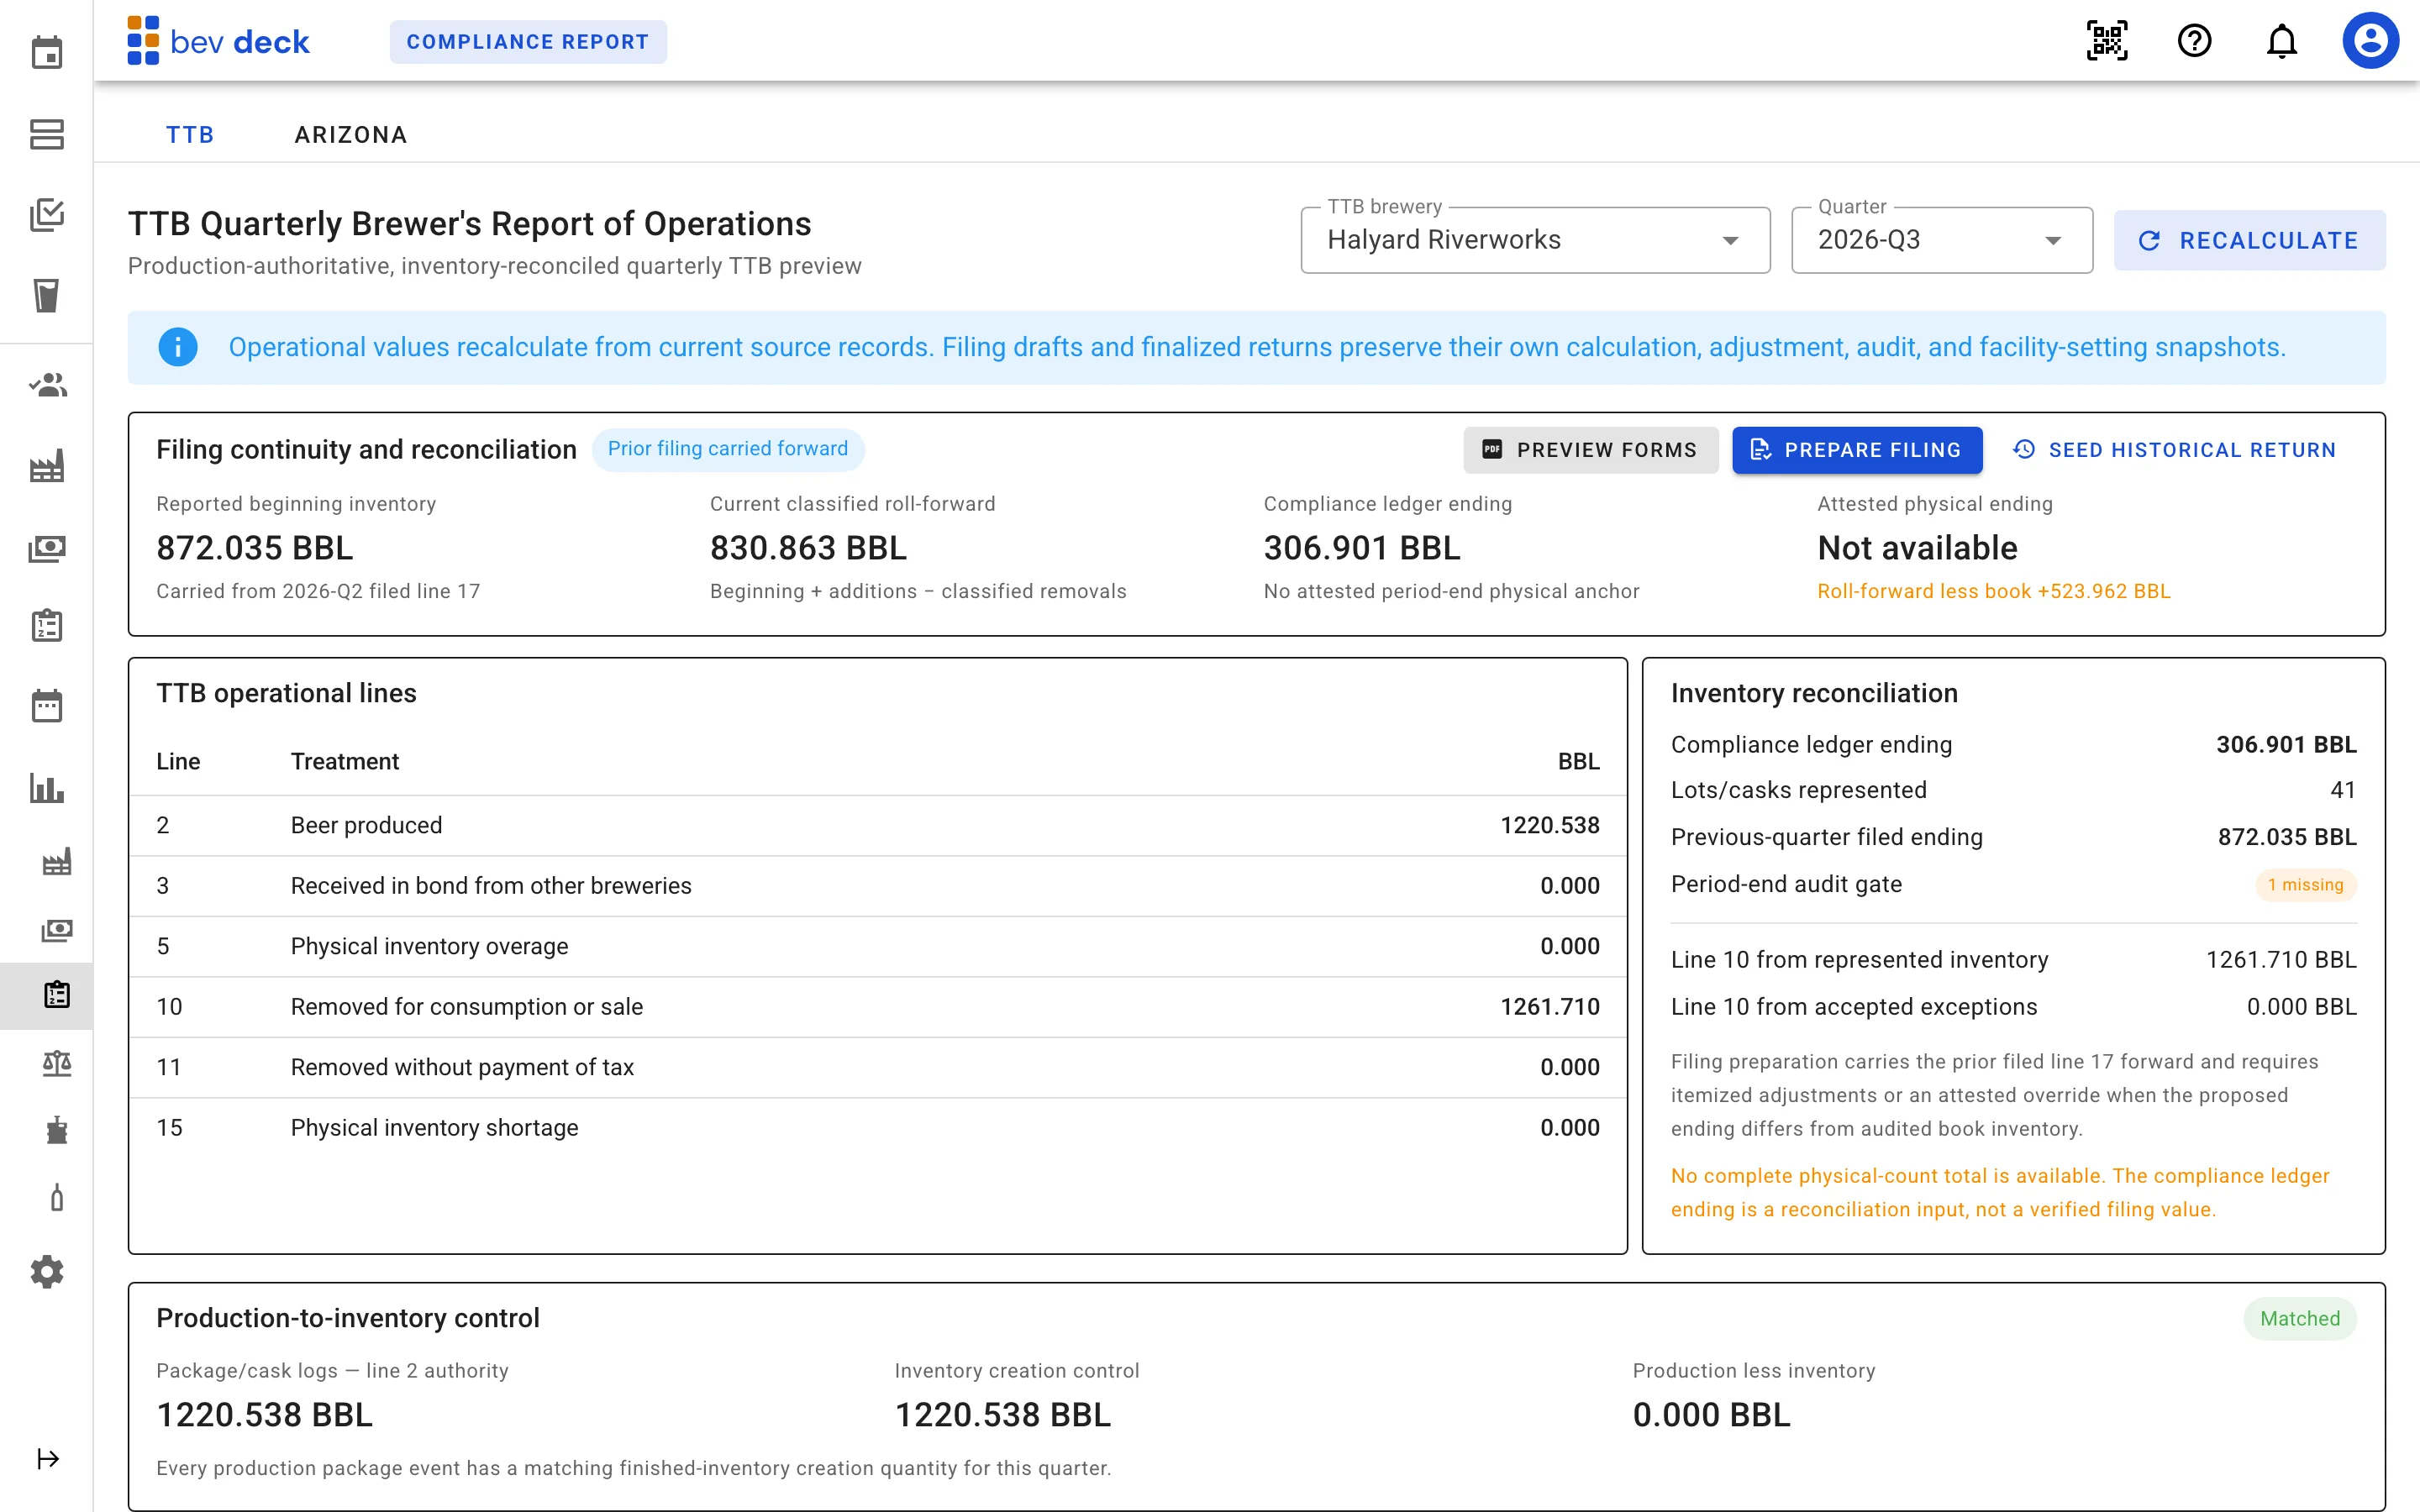Open the calendar-today icon in the sidebar
Image resolution: width=2420 pixels, height=1512 pixels.
[46, 52]
